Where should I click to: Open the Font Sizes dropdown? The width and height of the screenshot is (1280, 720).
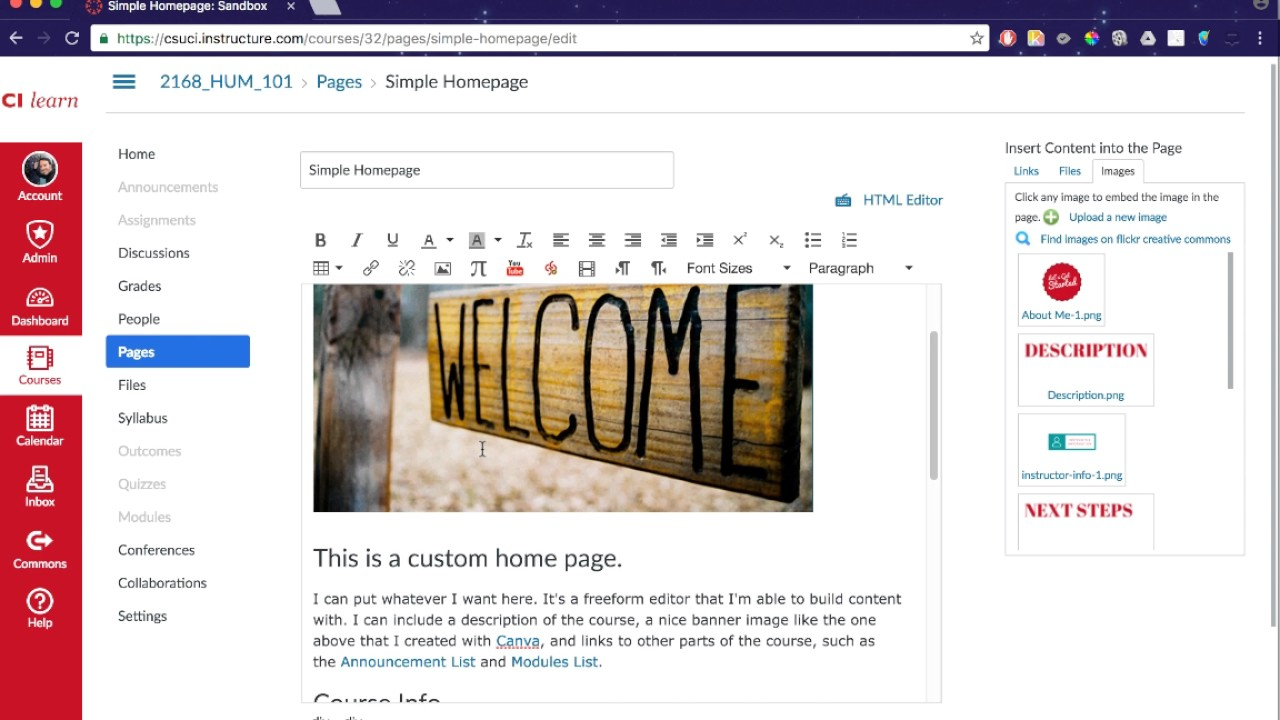pos(738,268)
